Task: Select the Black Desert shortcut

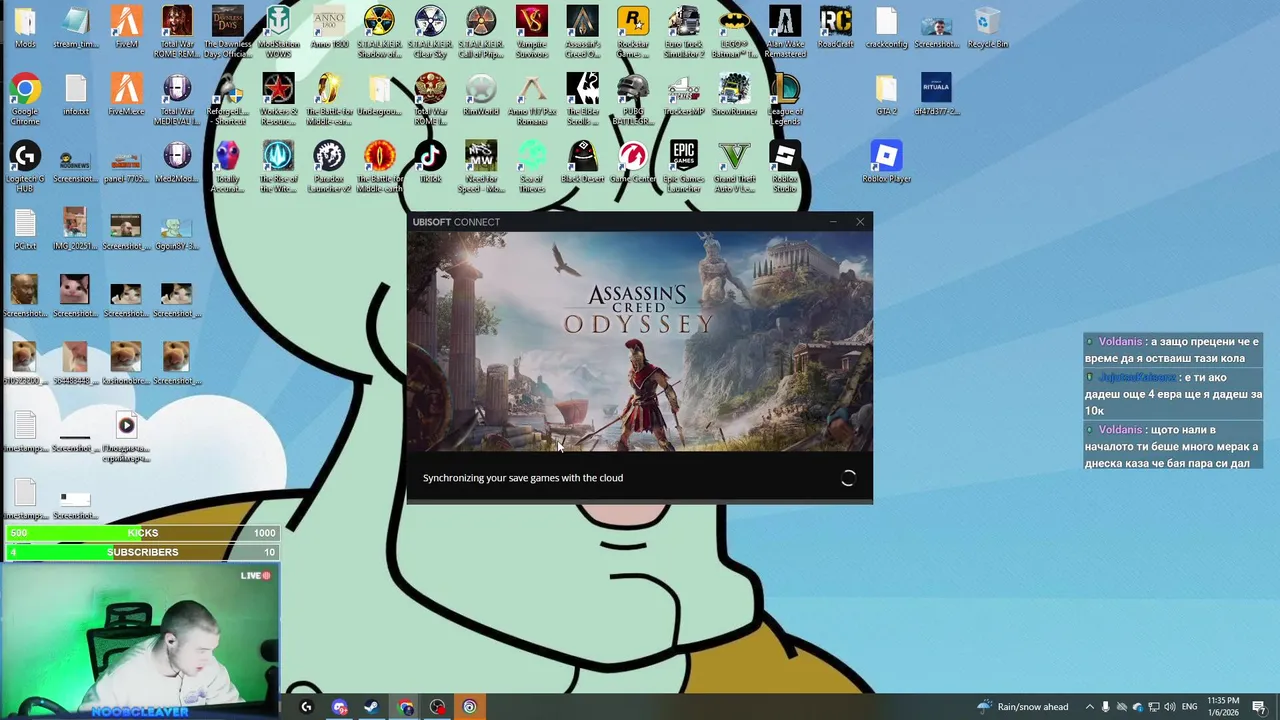Action: (x=582, y=163)
